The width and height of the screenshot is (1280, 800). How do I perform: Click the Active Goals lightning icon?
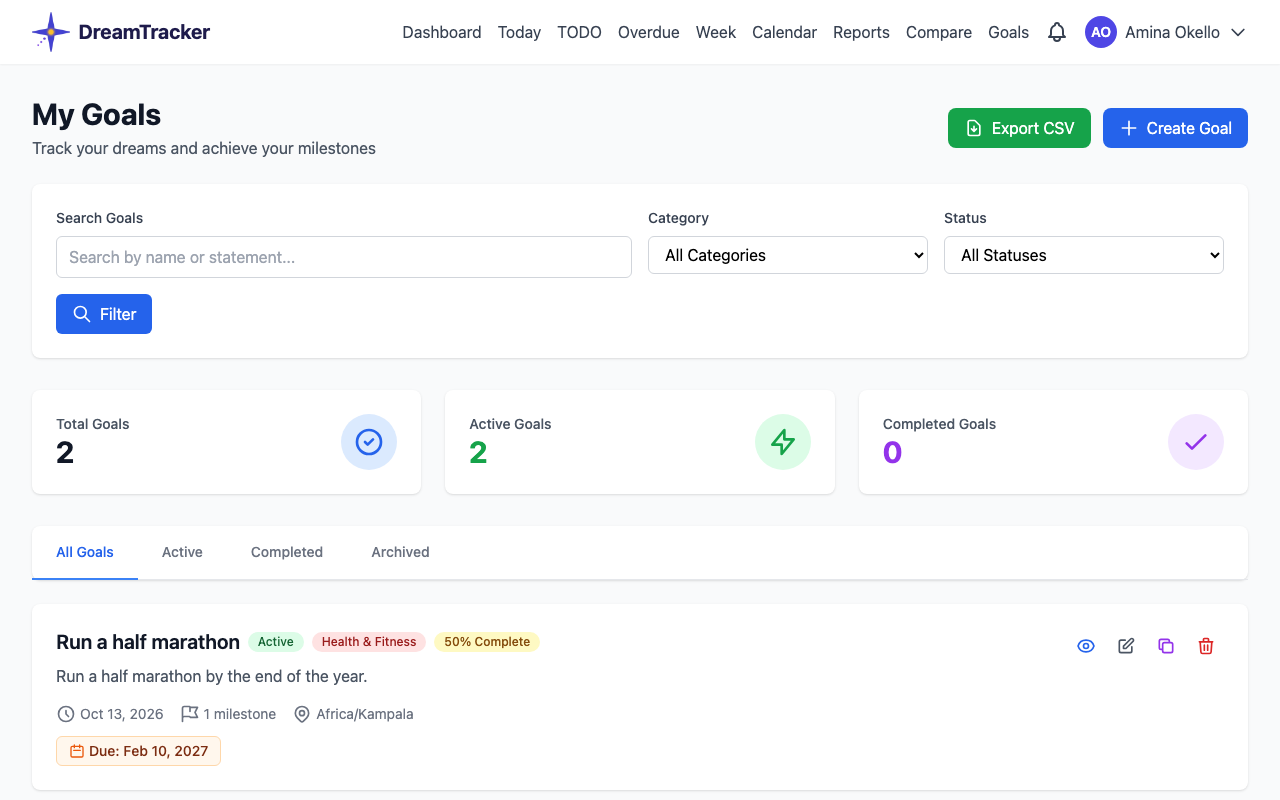[x=783, y=442]
